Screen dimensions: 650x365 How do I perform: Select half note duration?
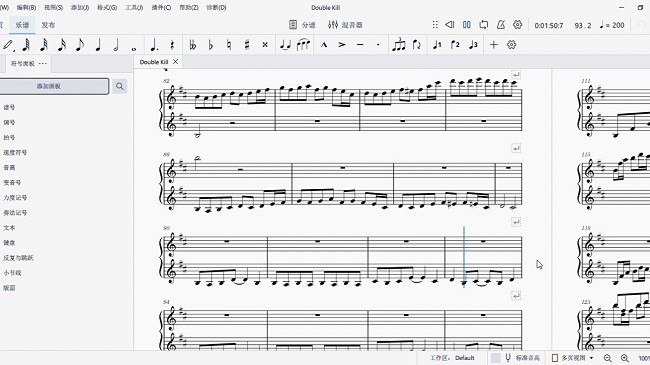[x=116, y=45]
